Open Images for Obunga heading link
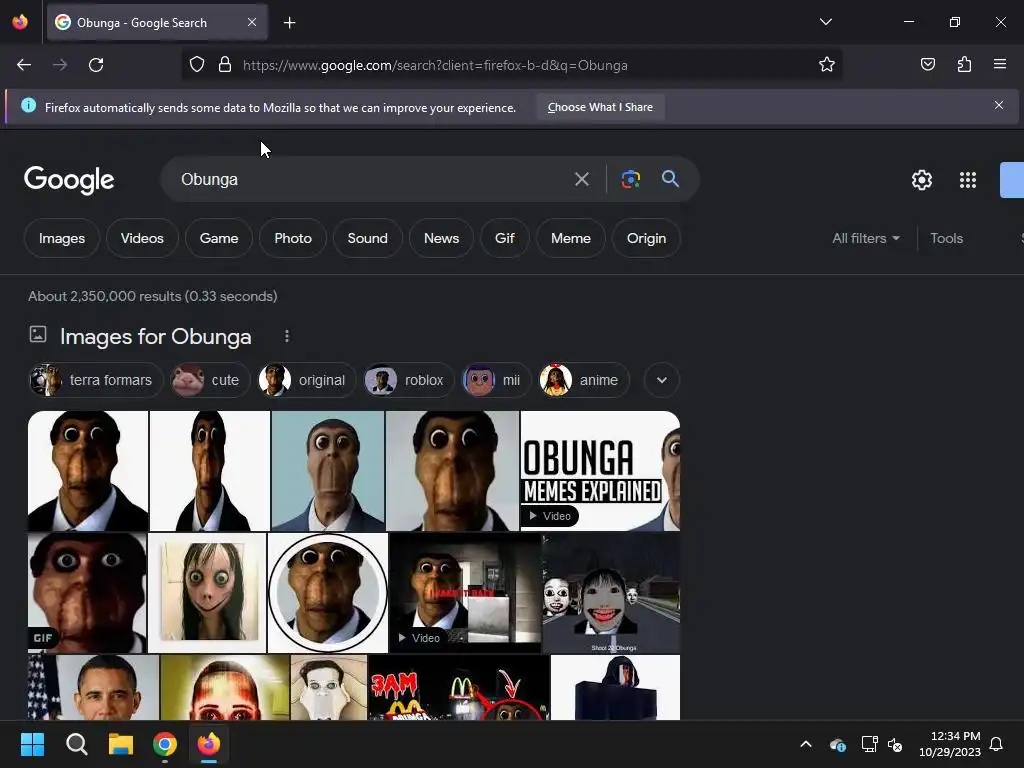The image size is (1024, 768). pos(155,336)
